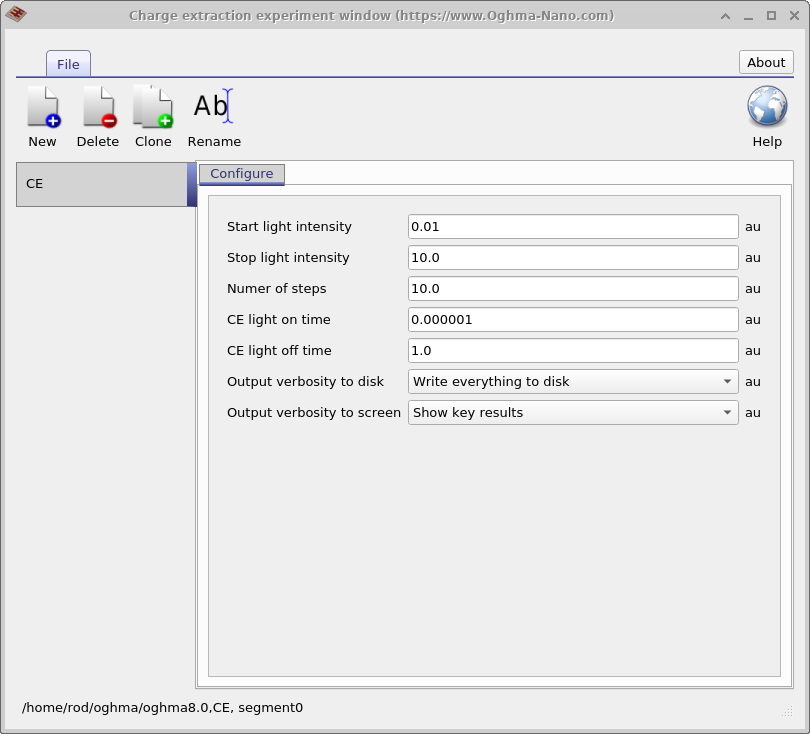The height and width of the screenshot is (734, 810).
Task: Clone the current experiment segment
Action: [152, 115]
